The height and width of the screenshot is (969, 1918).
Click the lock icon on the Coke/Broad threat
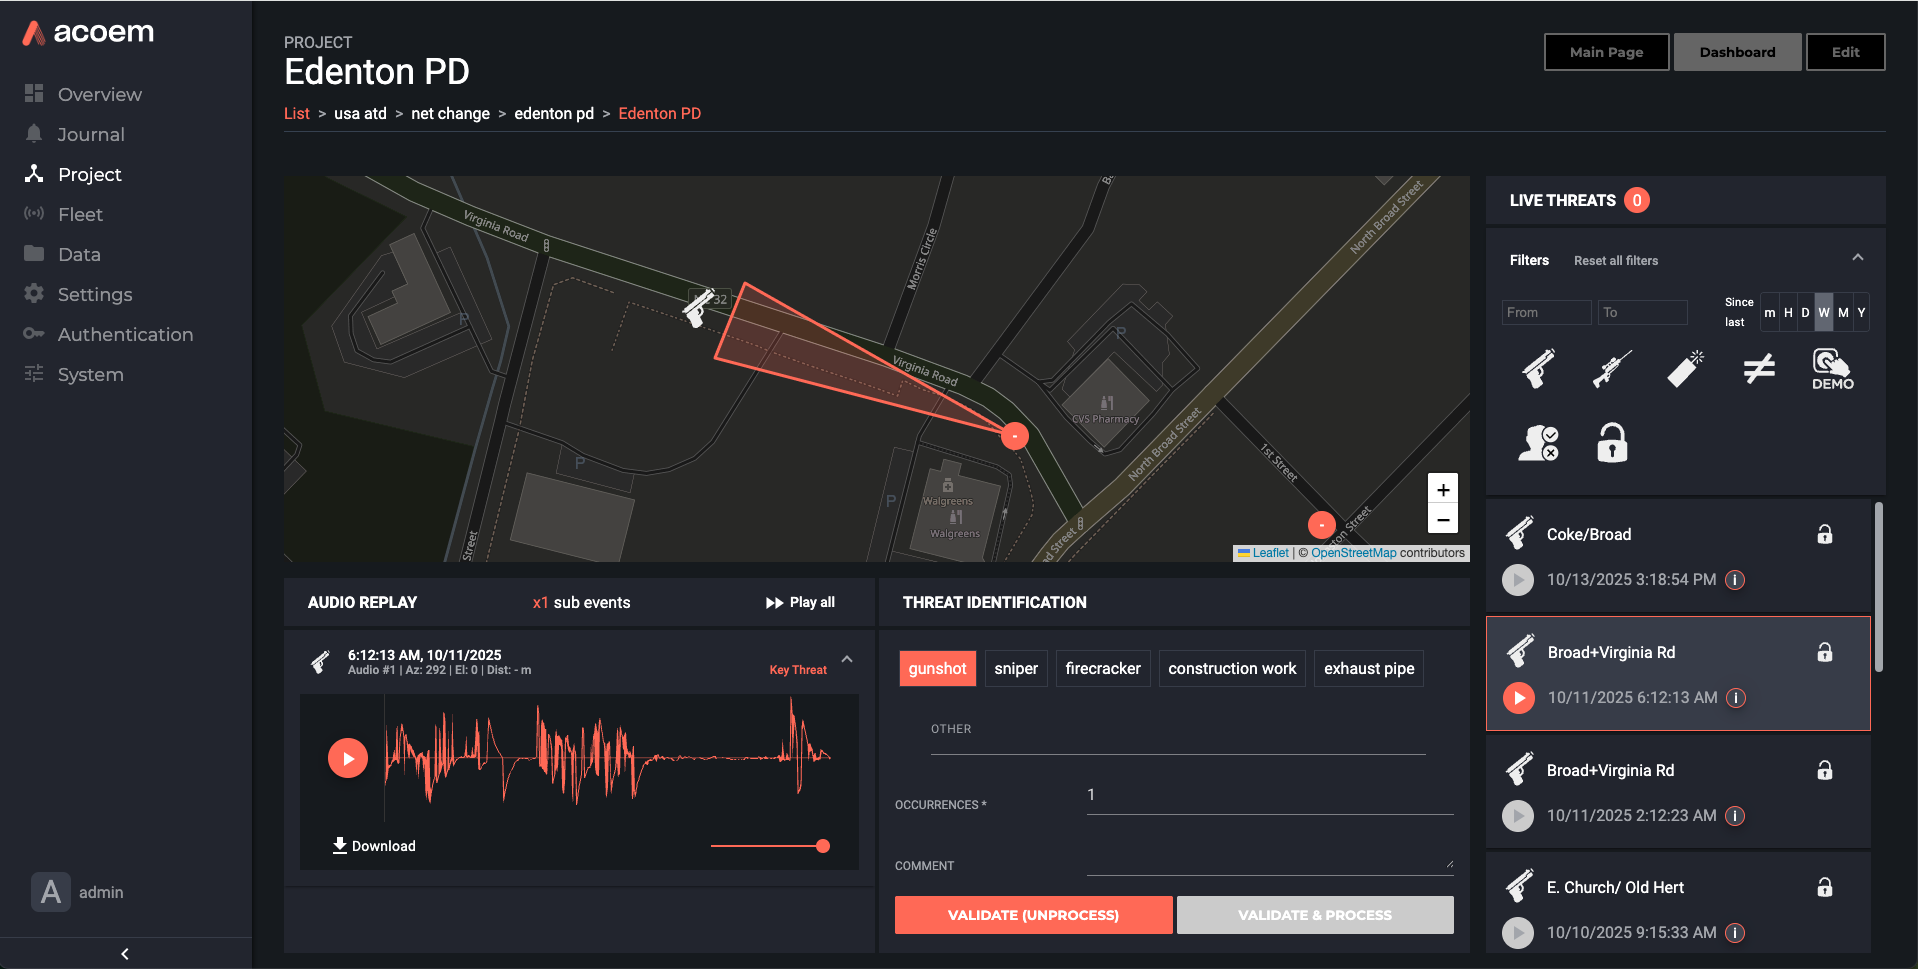pos(1824,533)
